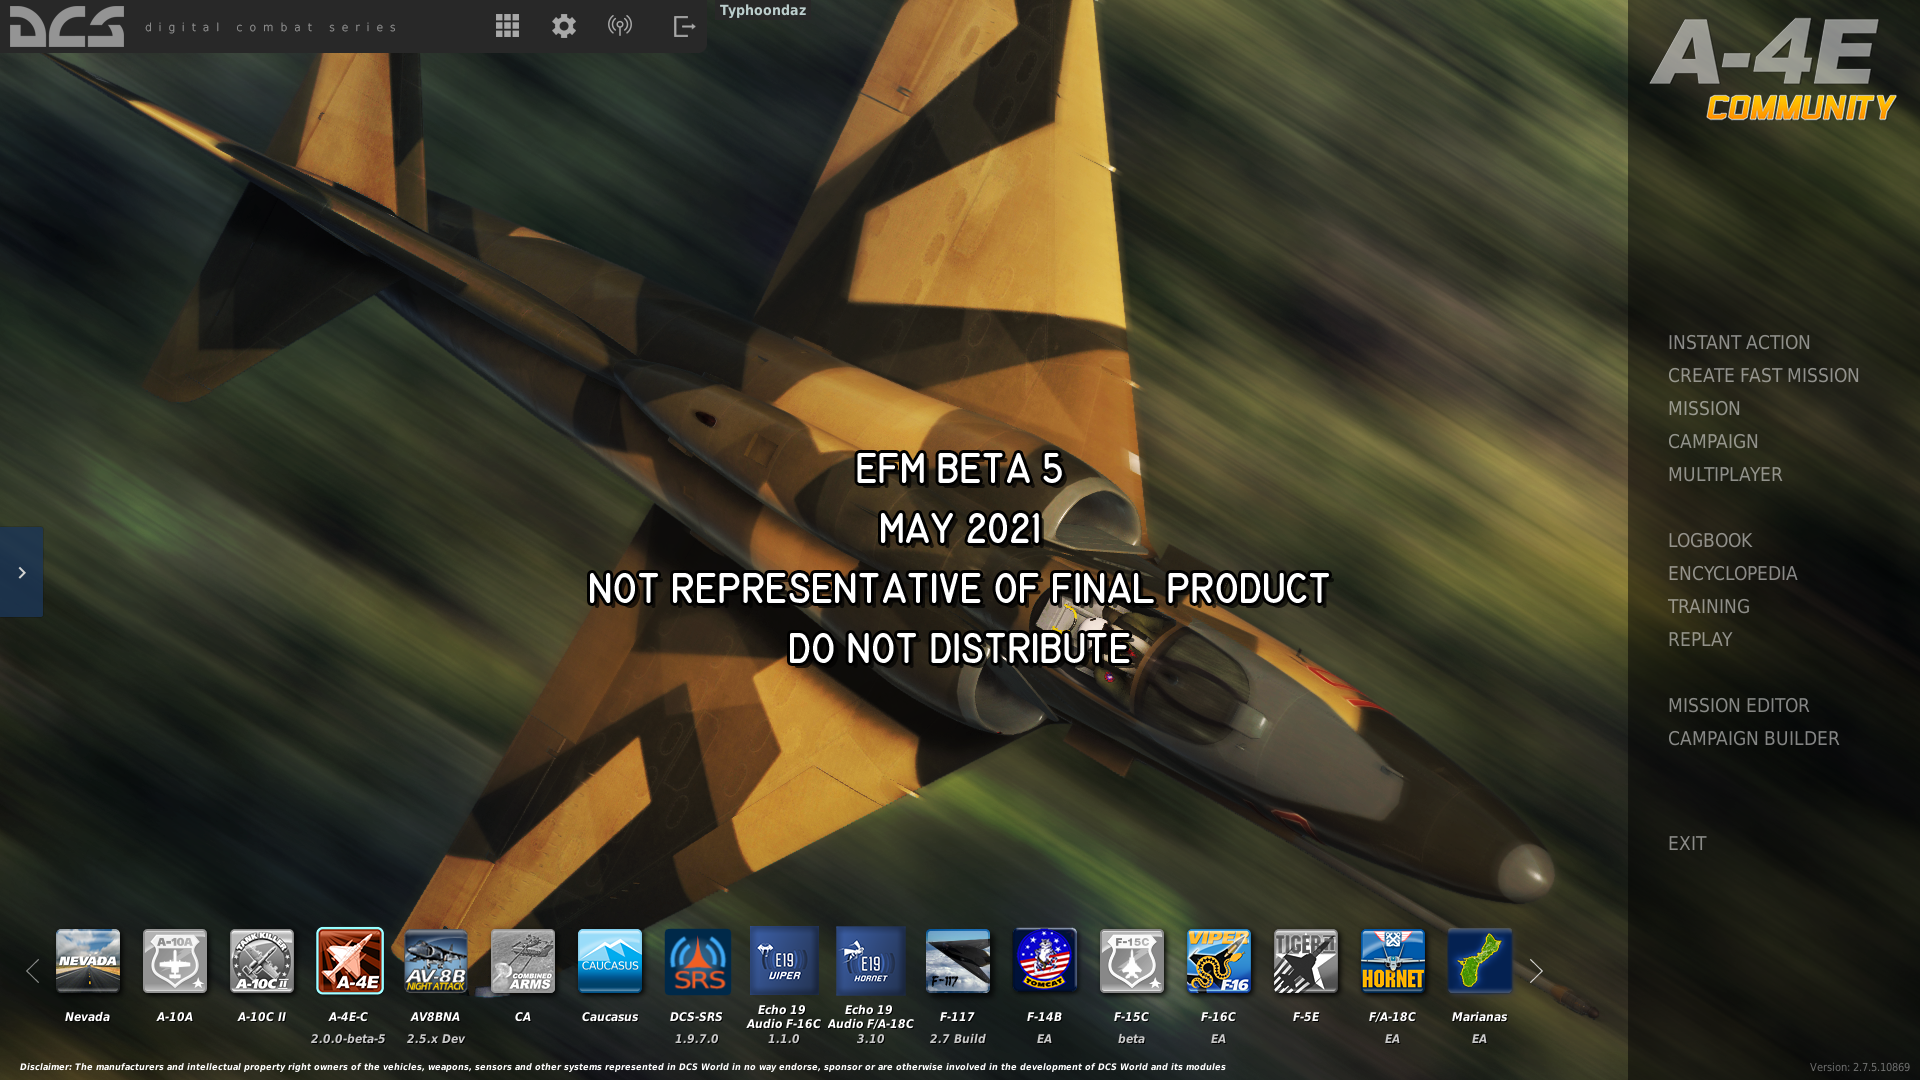Image resolution: width=1920 pixels, height=1080 pixels.
Task: Click the 2.5.x Dev version label
Action: pyautogui.click(x=435, y=1039)
